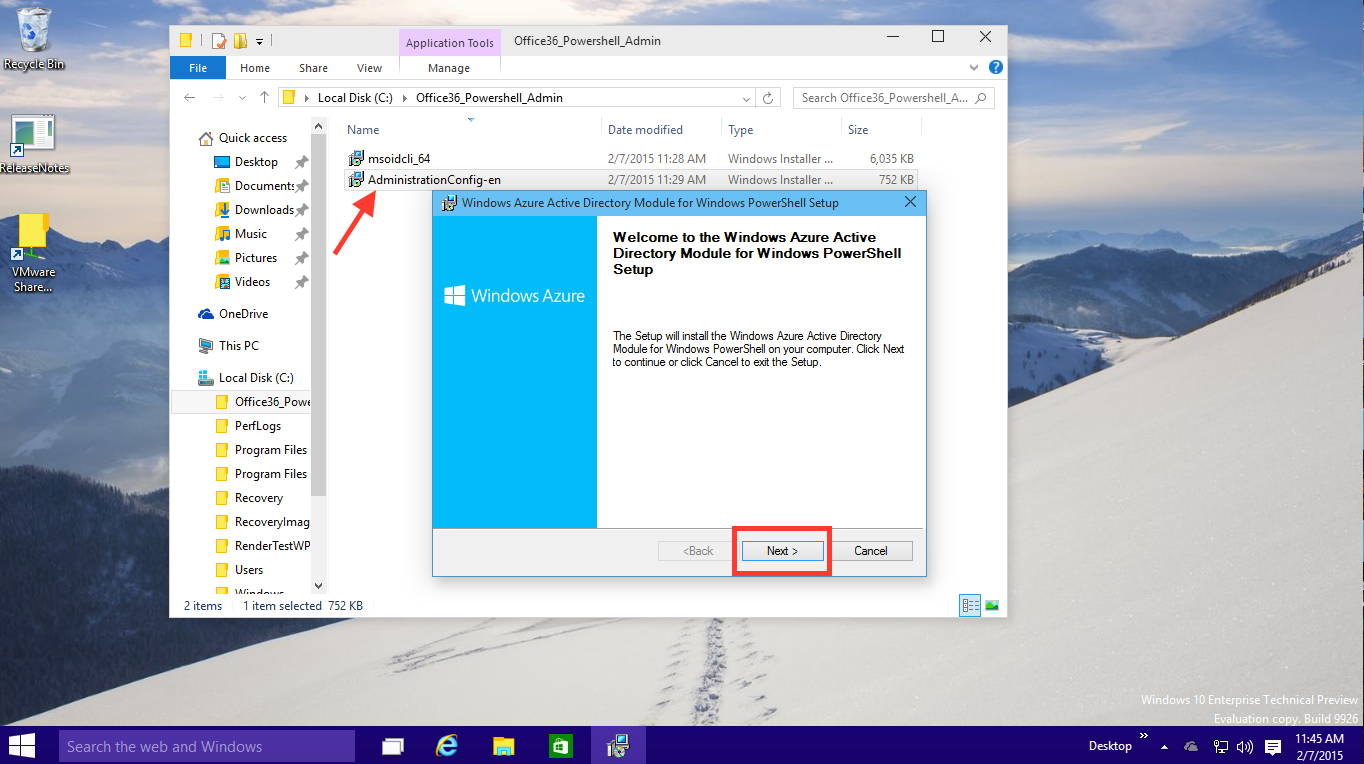
Task: Click the New folder quick access icon
Action: pos(240,41)
